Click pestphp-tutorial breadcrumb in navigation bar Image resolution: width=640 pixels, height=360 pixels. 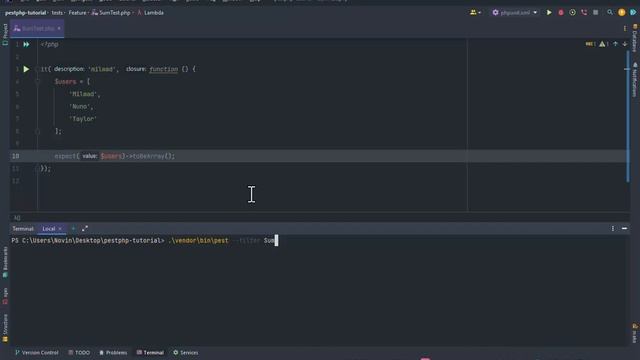[25, 13]
